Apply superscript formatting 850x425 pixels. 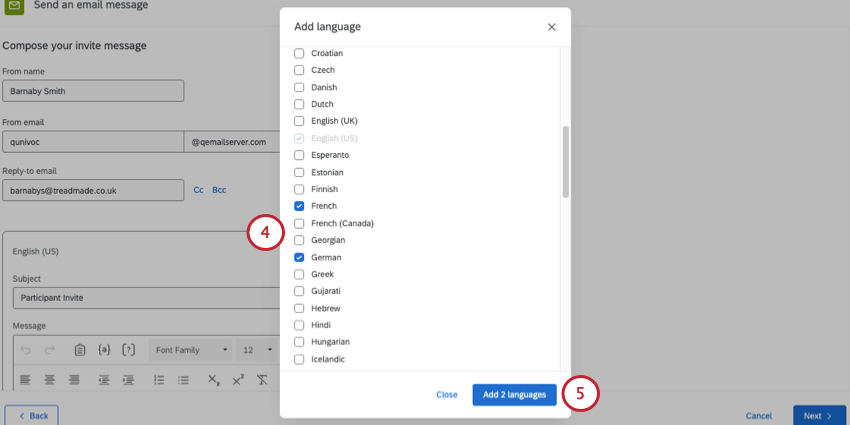pos(238,380)
